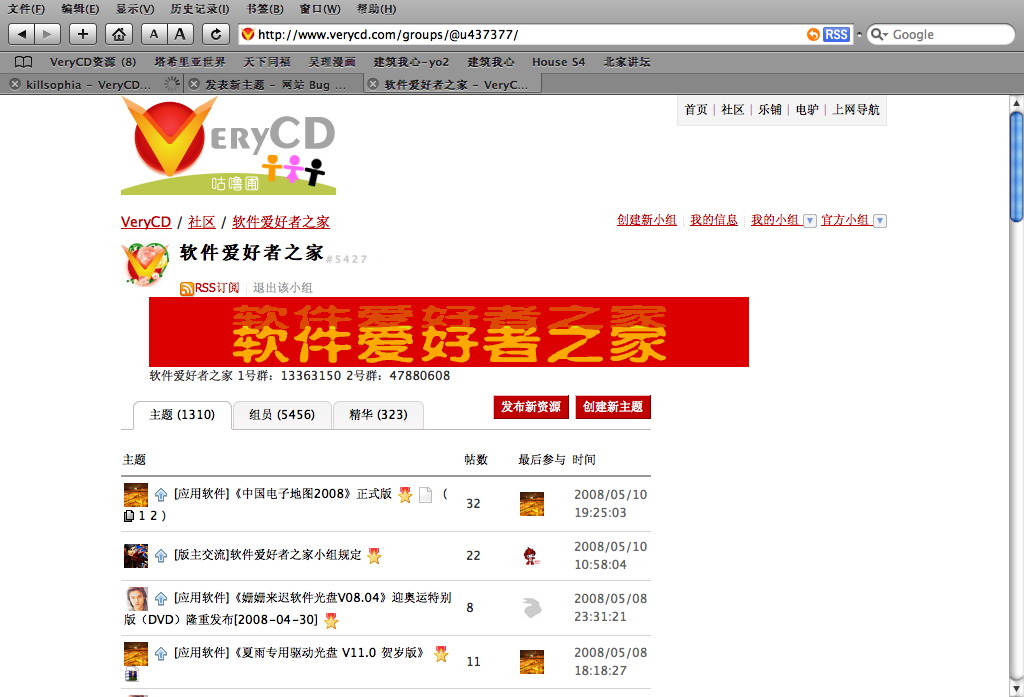Viewport: 1024px width, 697px height.
Task: Add bookmark with the plus button
Action: pyautogui.click(x=83, y=34)
